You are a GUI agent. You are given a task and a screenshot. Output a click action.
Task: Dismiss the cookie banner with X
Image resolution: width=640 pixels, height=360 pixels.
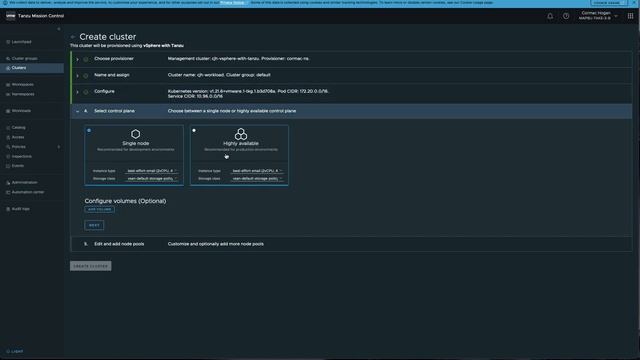(634, 2)
